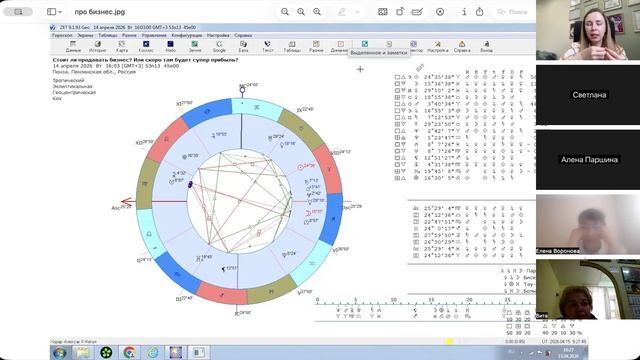Open the Preview sign/annotate form icon
The width and height of the screenshot is (640, 360).
(417, 12)
